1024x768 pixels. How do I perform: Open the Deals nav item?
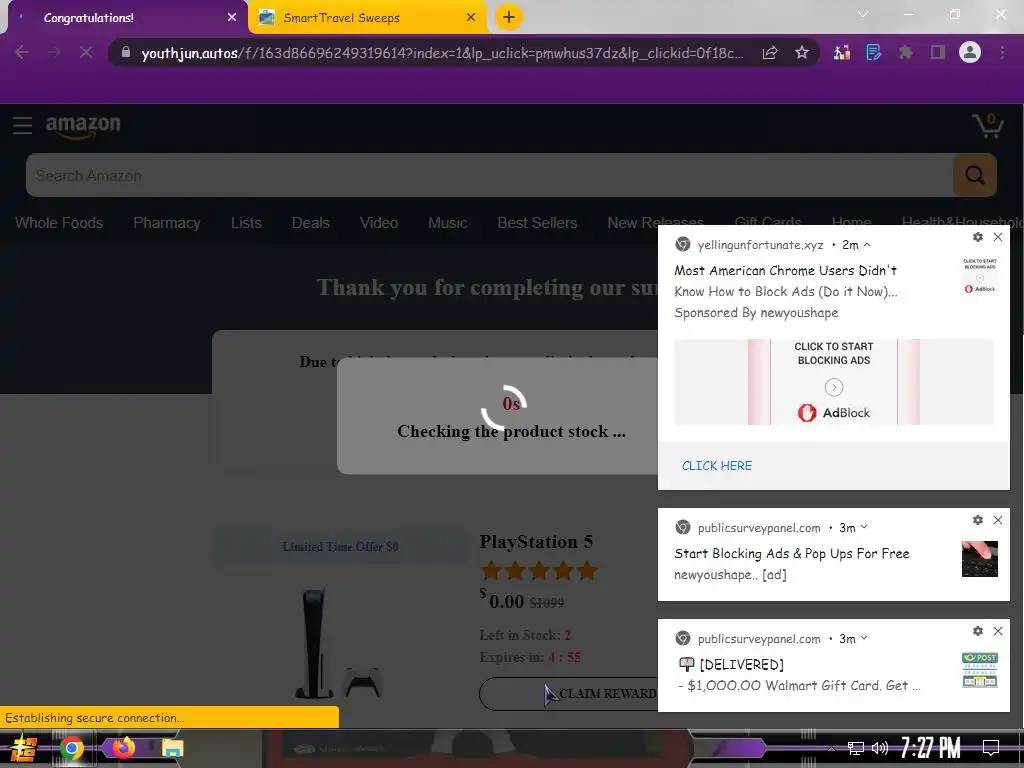tap(310, 223)
